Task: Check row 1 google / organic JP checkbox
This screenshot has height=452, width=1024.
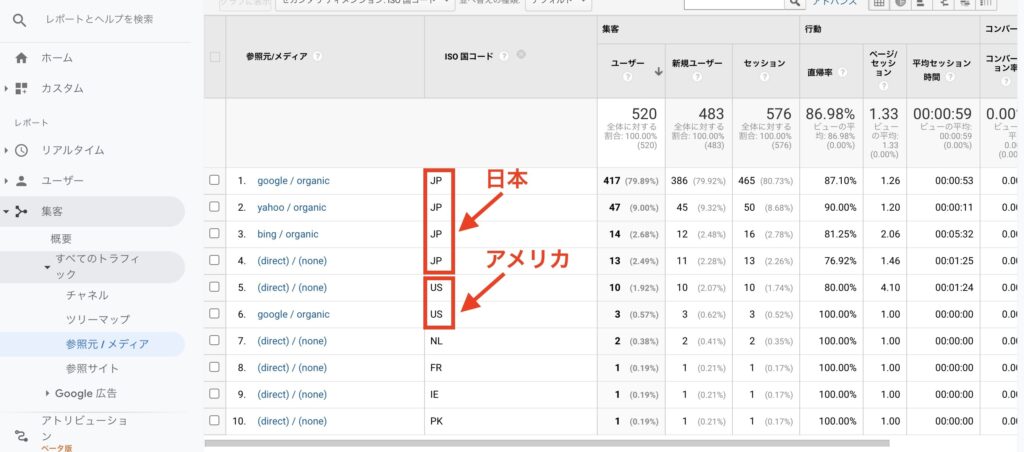Action: [x=214, y=180]
